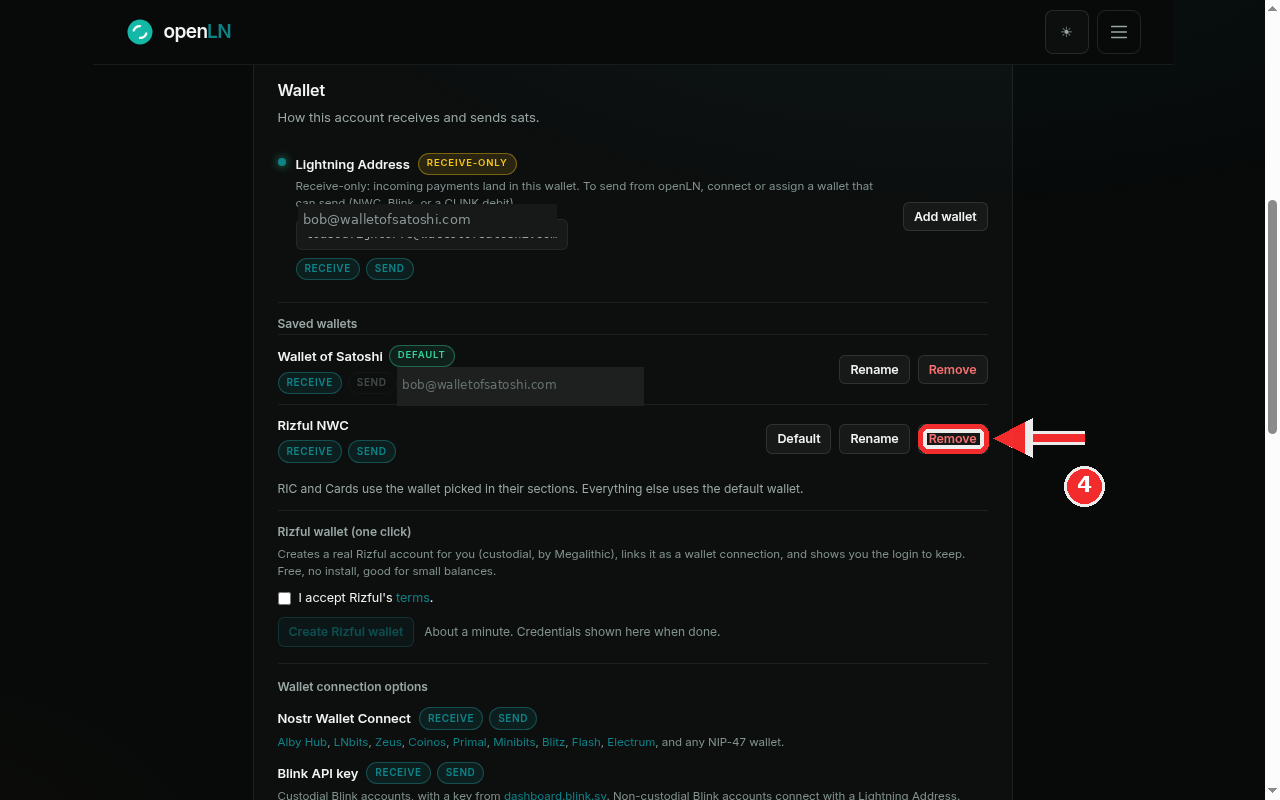The image size is (1280, 800).
Task: Click the SEND badge in Rizful NWC row
Action: (371, 452)
